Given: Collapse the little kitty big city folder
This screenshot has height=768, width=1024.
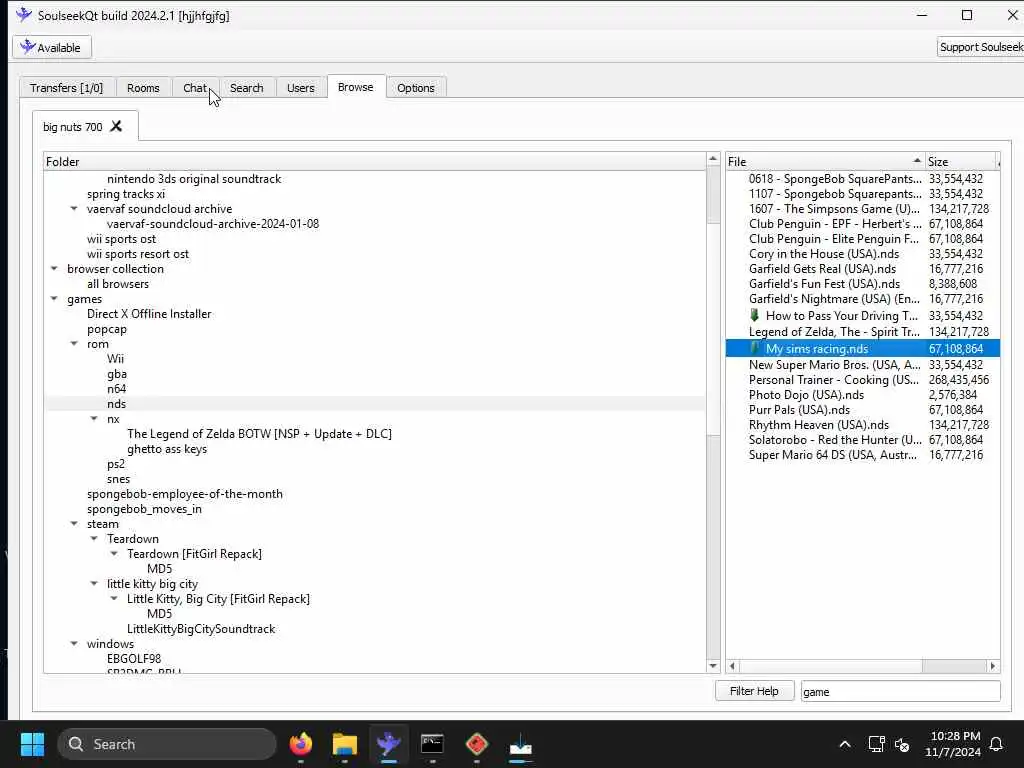Looking at the screenshot, I should [x=94, y=584].
